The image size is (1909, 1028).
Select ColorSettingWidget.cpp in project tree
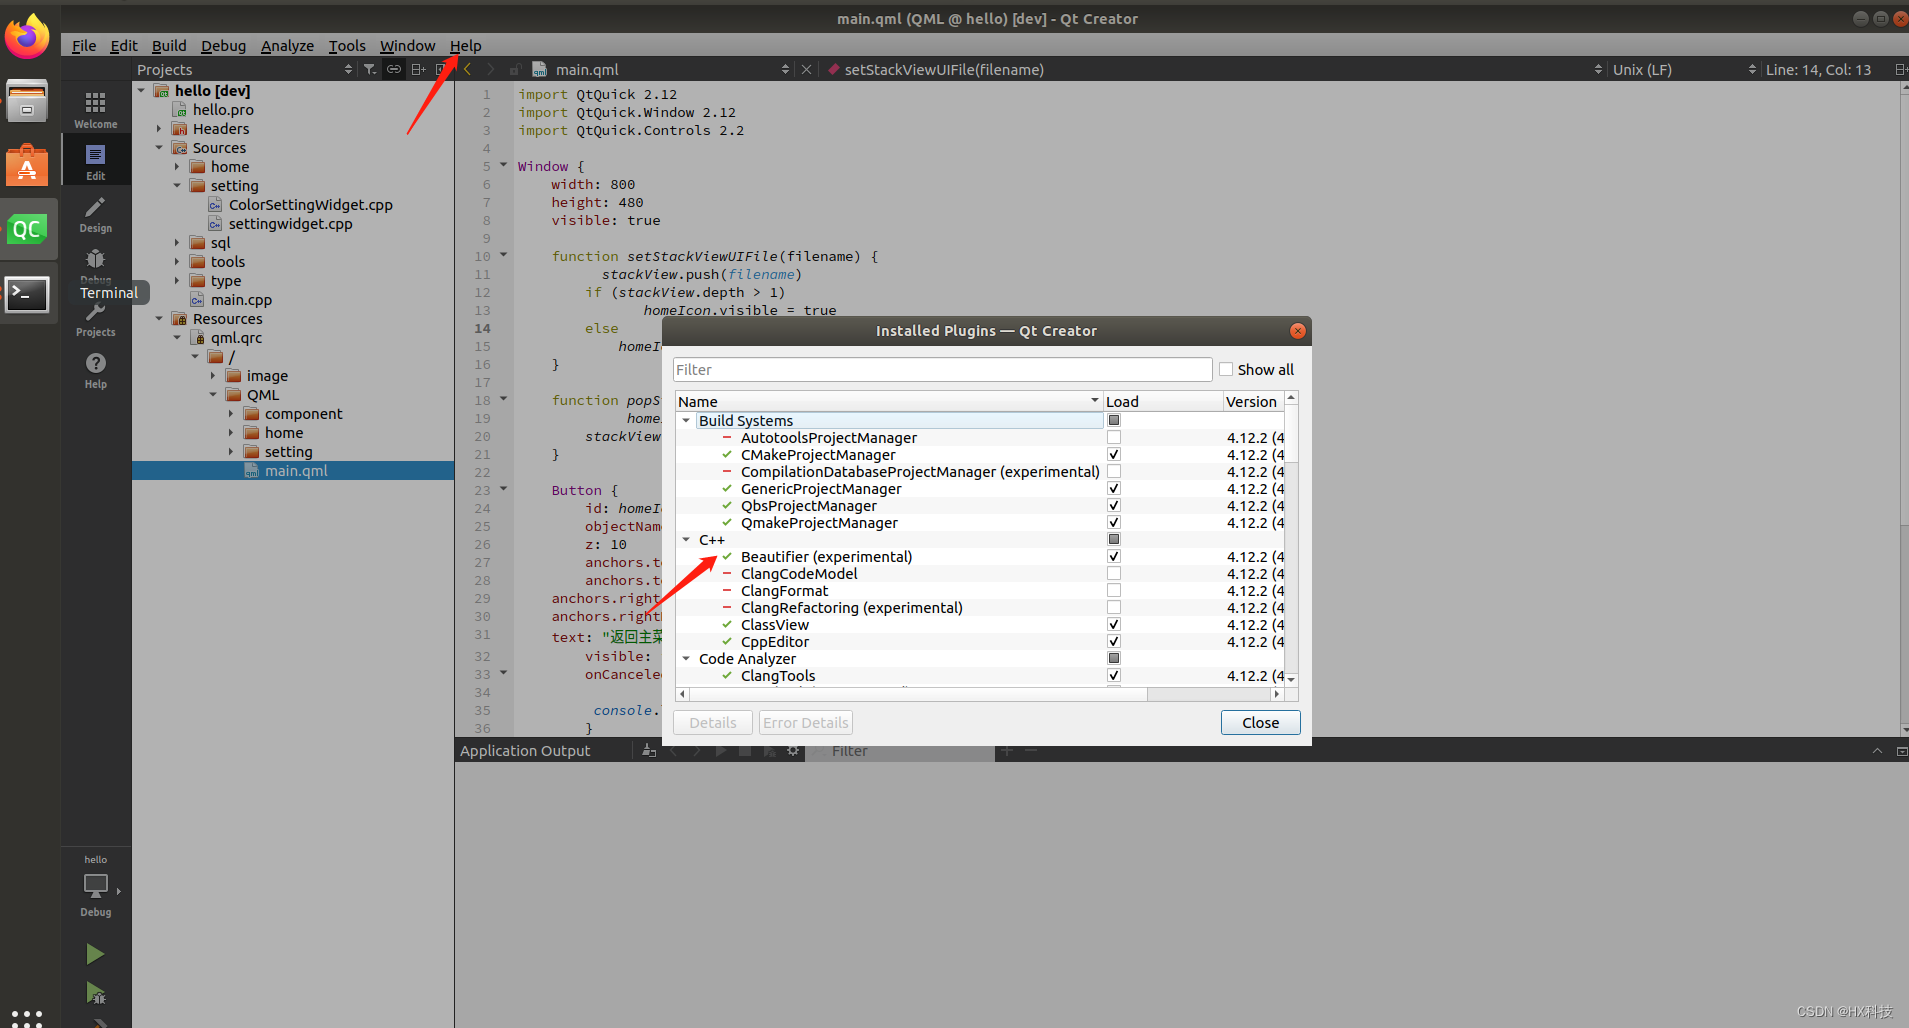[311, 205]
